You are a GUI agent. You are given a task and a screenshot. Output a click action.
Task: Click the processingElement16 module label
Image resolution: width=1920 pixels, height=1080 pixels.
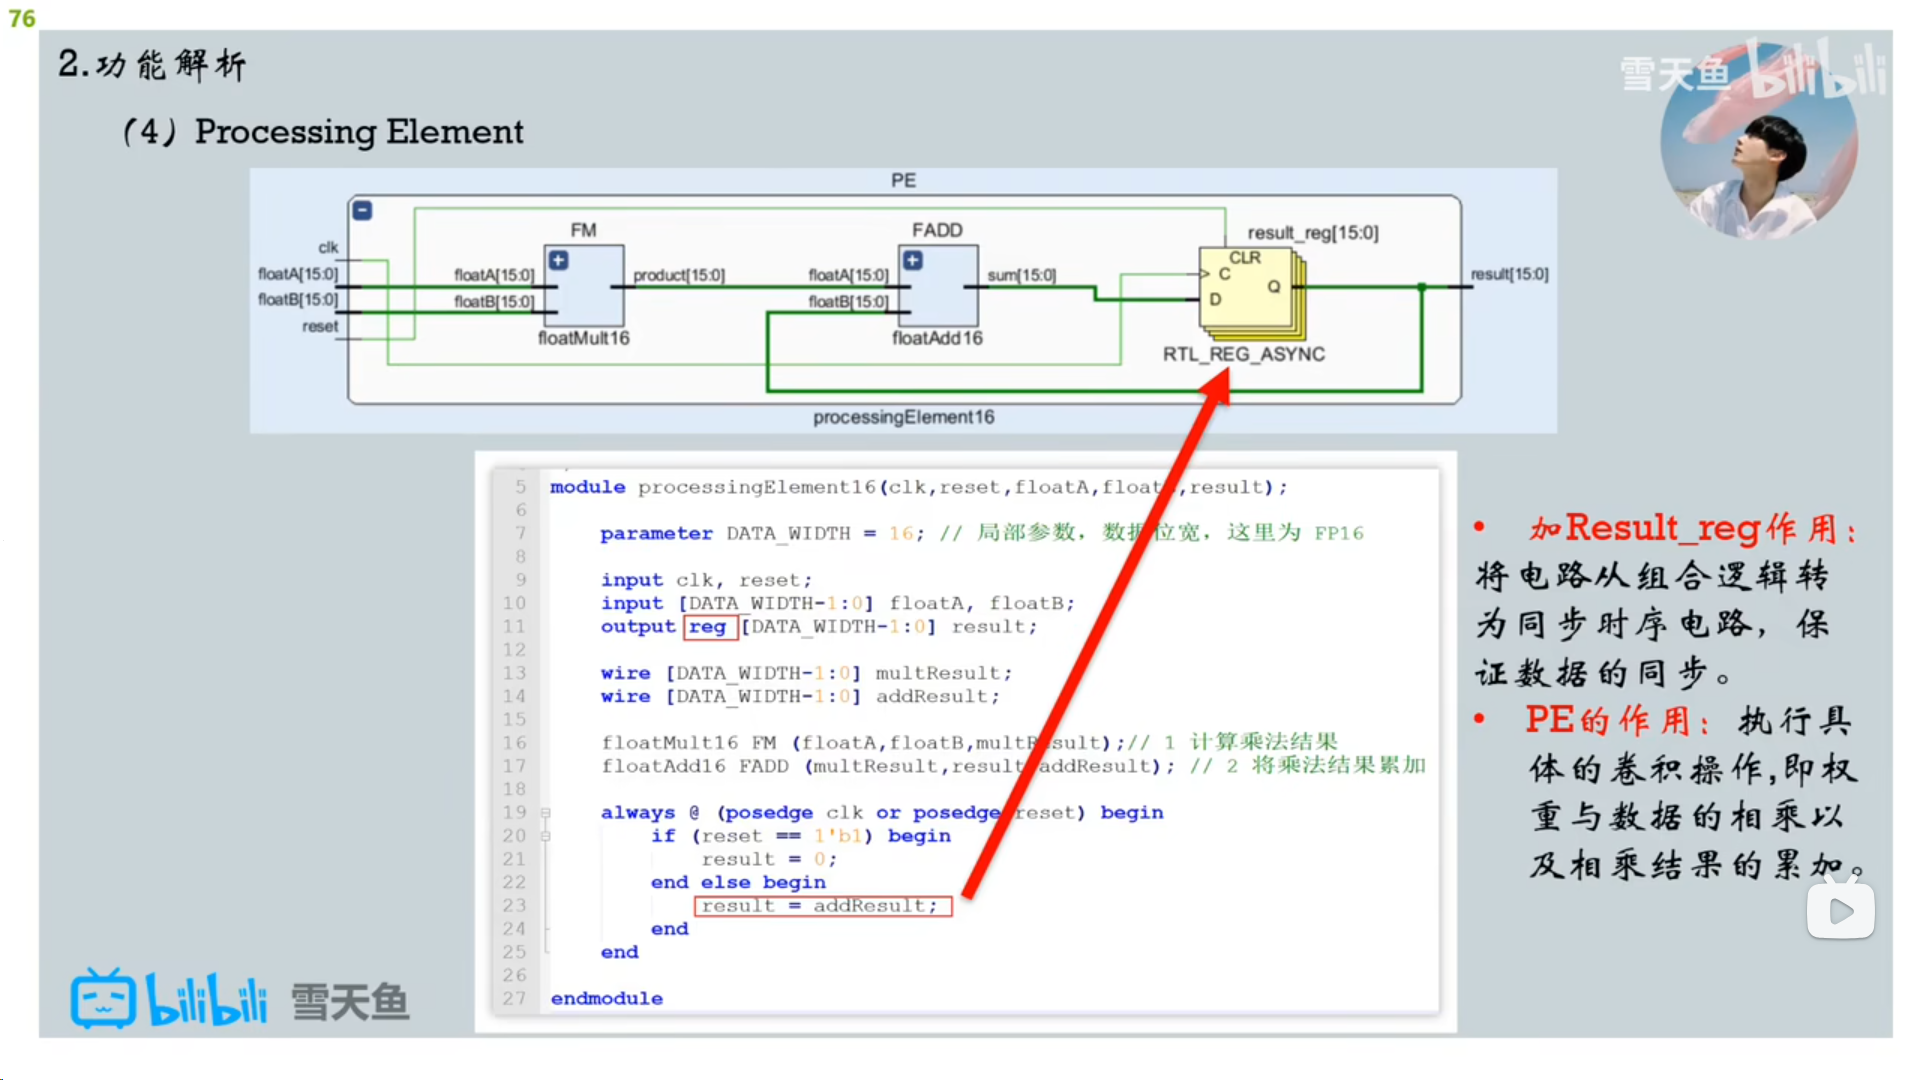click(903, 417)
